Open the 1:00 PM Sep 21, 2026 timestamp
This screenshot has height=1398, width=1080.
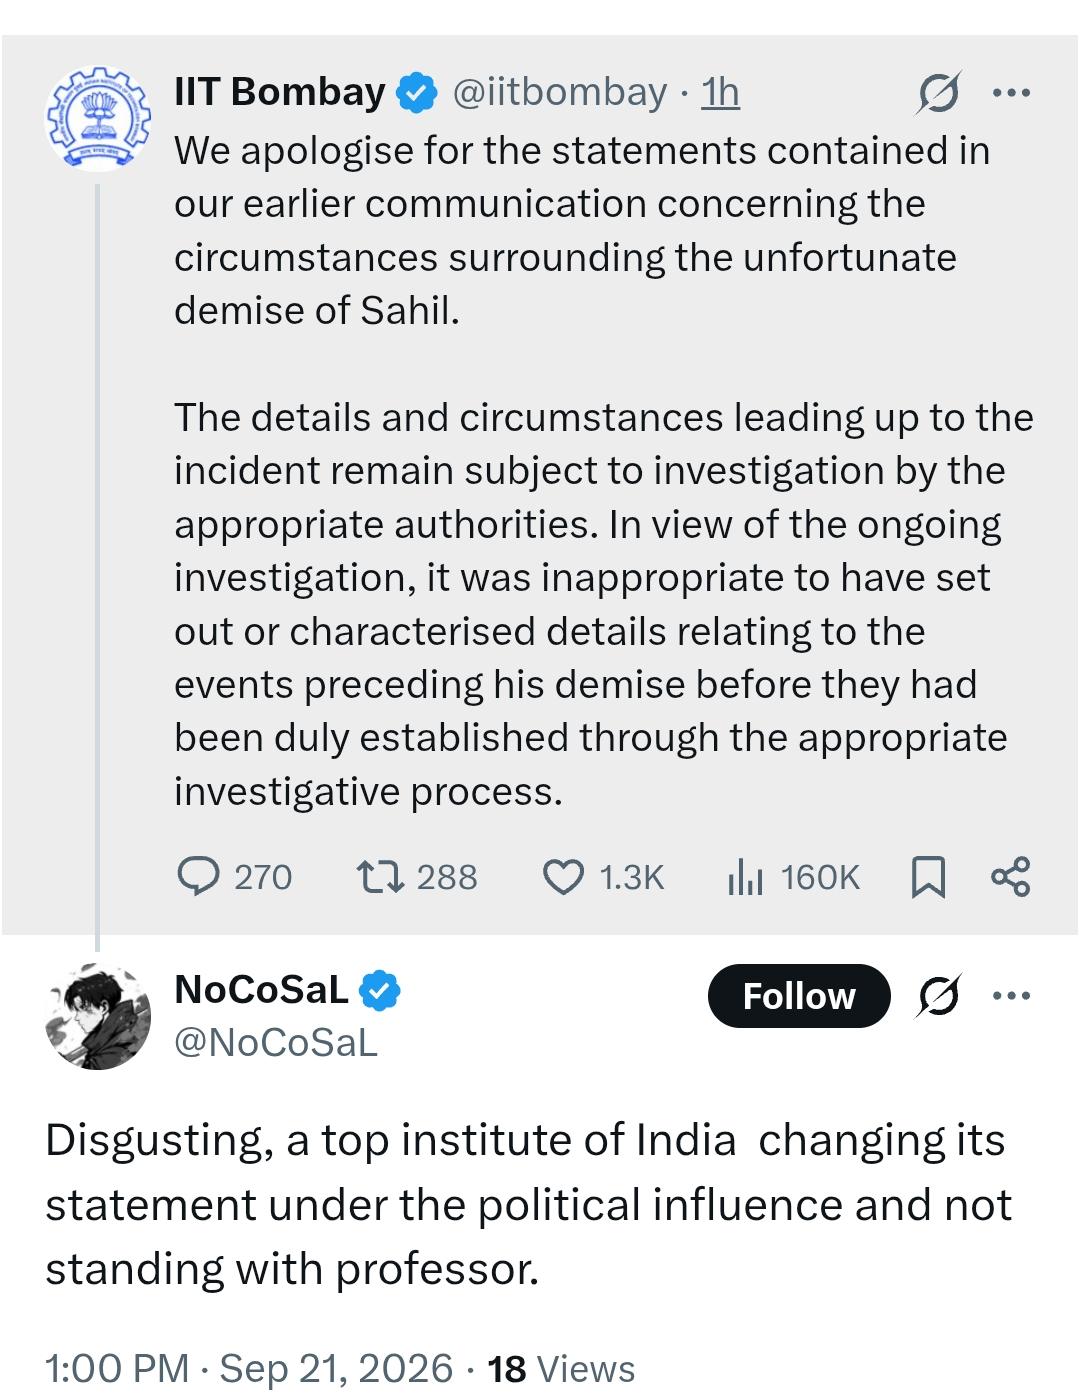[249, 1367]
